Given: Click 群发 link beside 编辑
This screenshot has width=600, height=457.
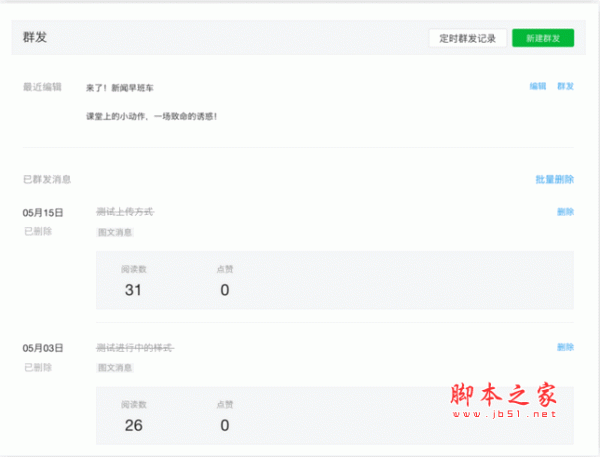Looking at the screenshot, I should 566,86.
